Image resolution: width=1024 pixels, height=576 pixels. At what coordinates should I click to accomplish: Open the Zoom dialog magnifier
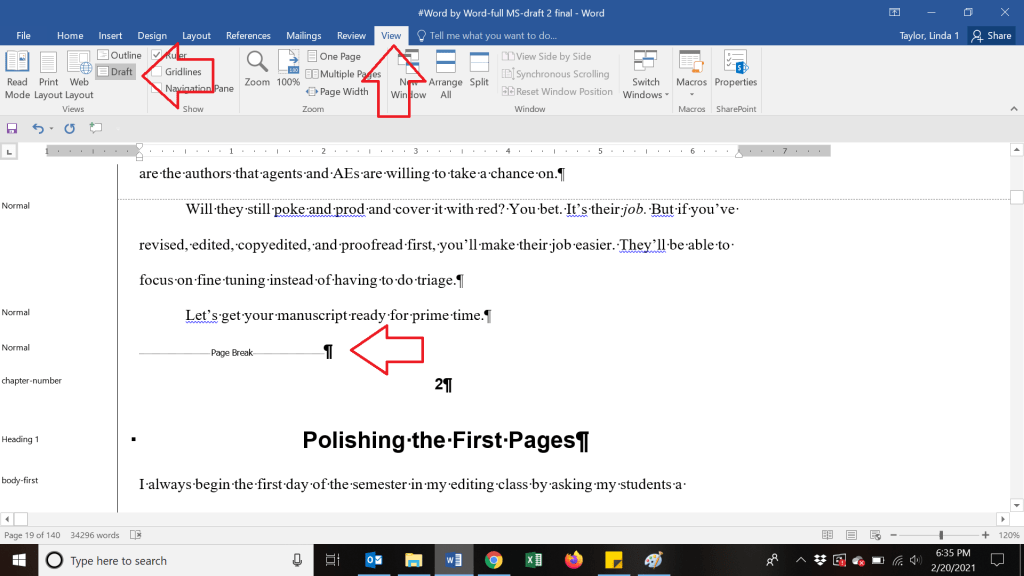pyautogui.click(x=257, y=69)
